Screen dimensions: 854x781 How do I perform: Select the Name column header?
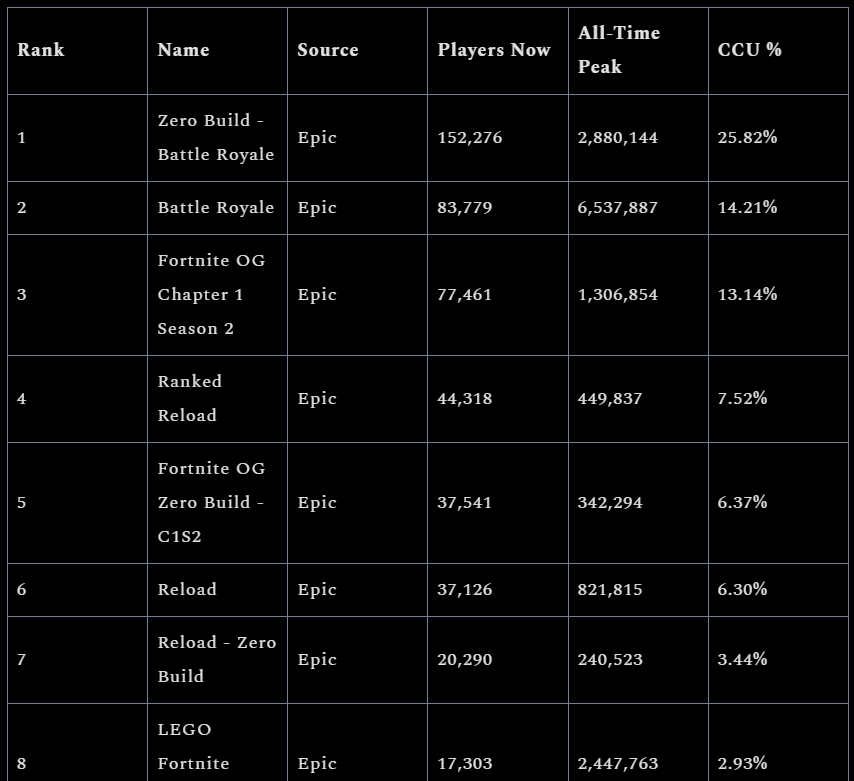click(x=184, y=50)
